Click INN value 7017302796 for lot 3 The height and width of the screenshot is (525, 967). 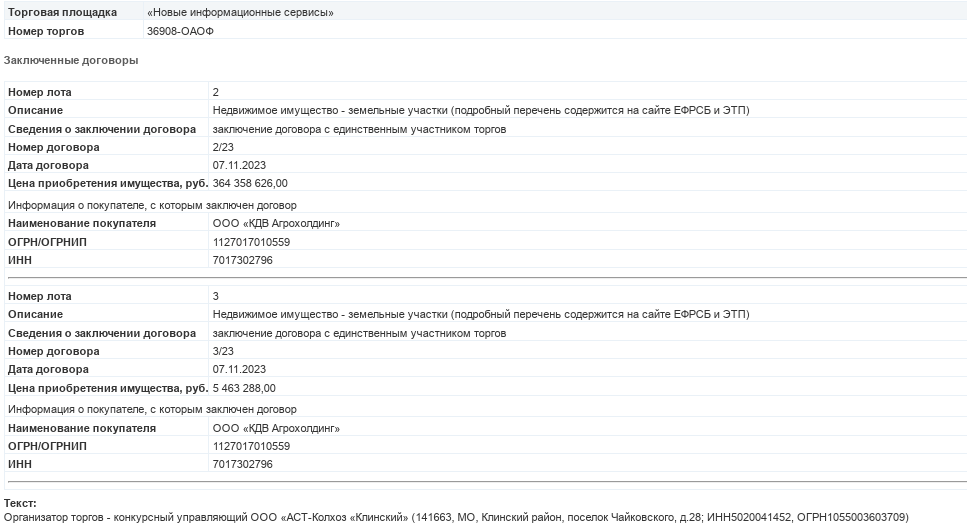tap(243, 464)
